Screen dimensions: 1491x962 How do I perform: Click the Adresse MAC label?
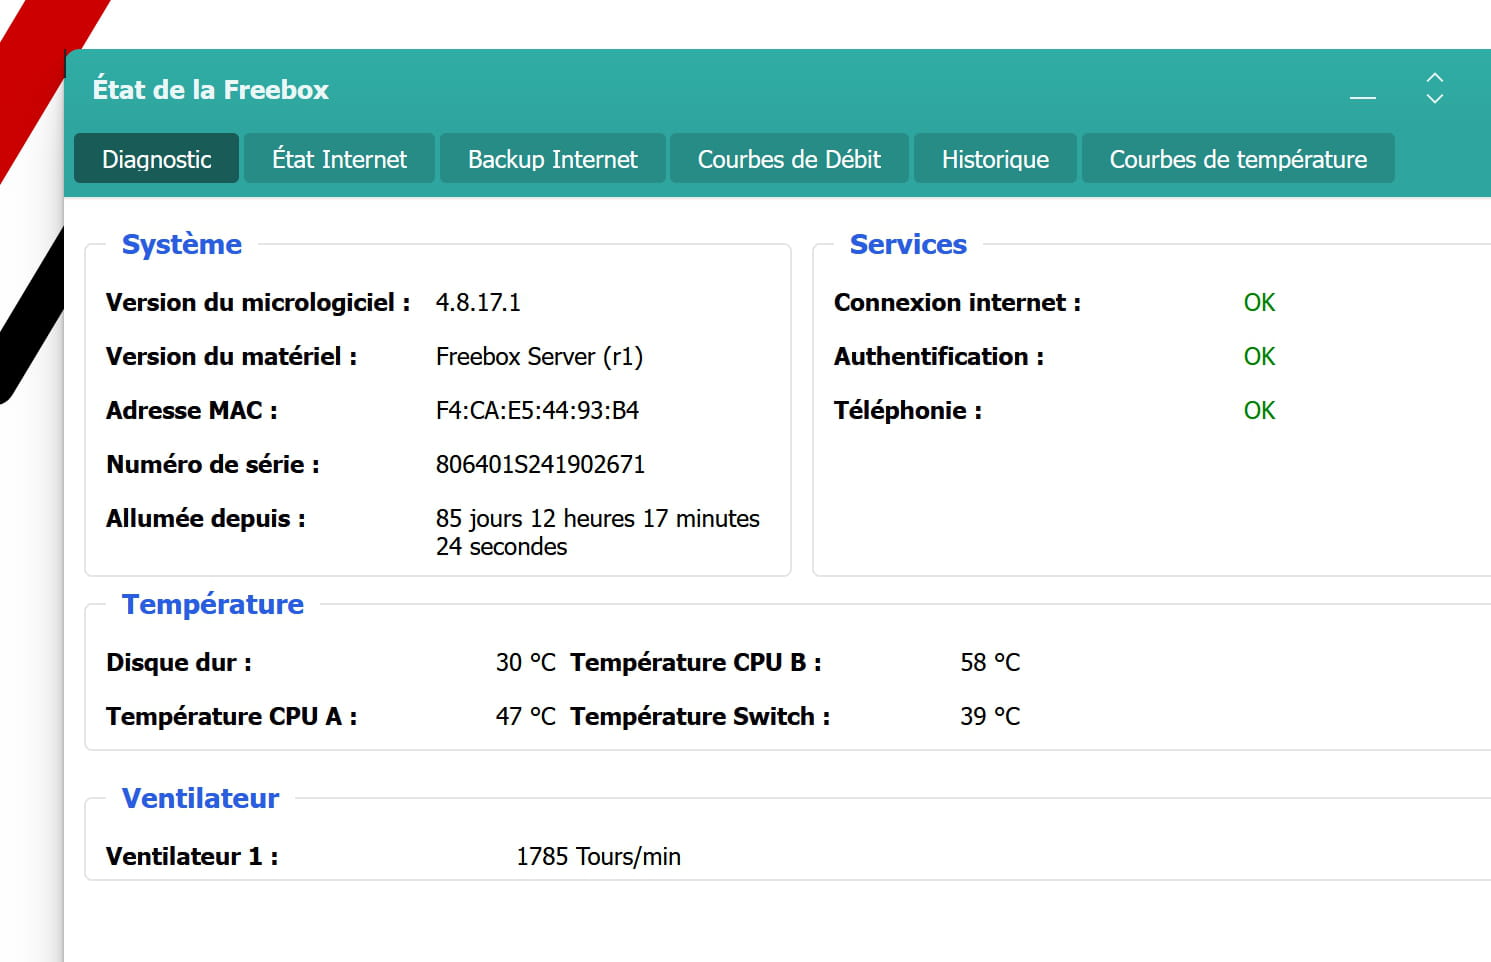192,410
